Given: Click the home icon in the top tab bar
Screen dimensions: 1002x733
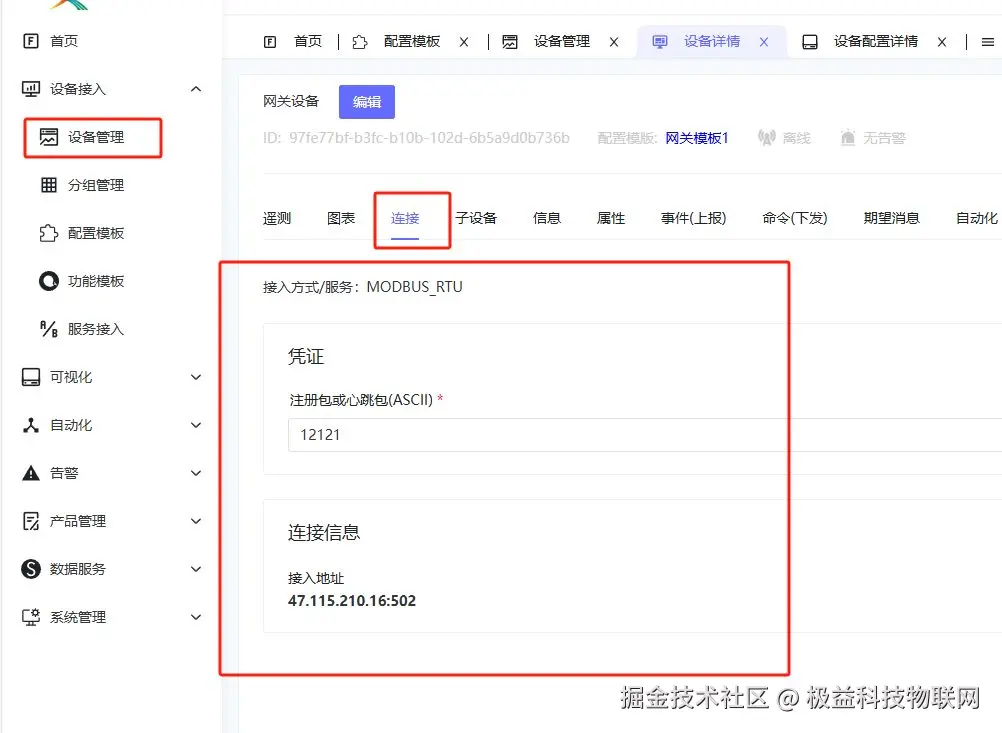Looking at the screenshot, I should click(x=270, y=42).
